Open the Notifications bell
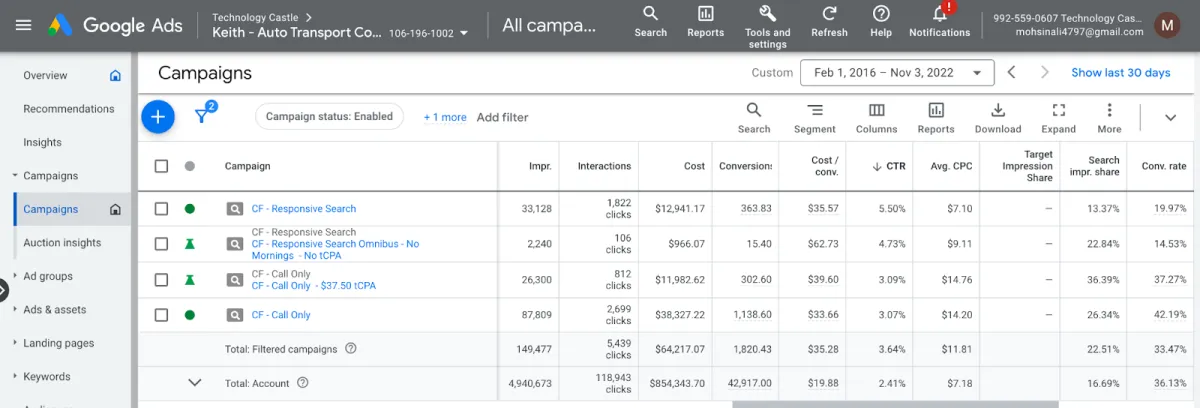The height and width of the screenshot is (408, 1200). pyautogui.click(x=939, y=19)
